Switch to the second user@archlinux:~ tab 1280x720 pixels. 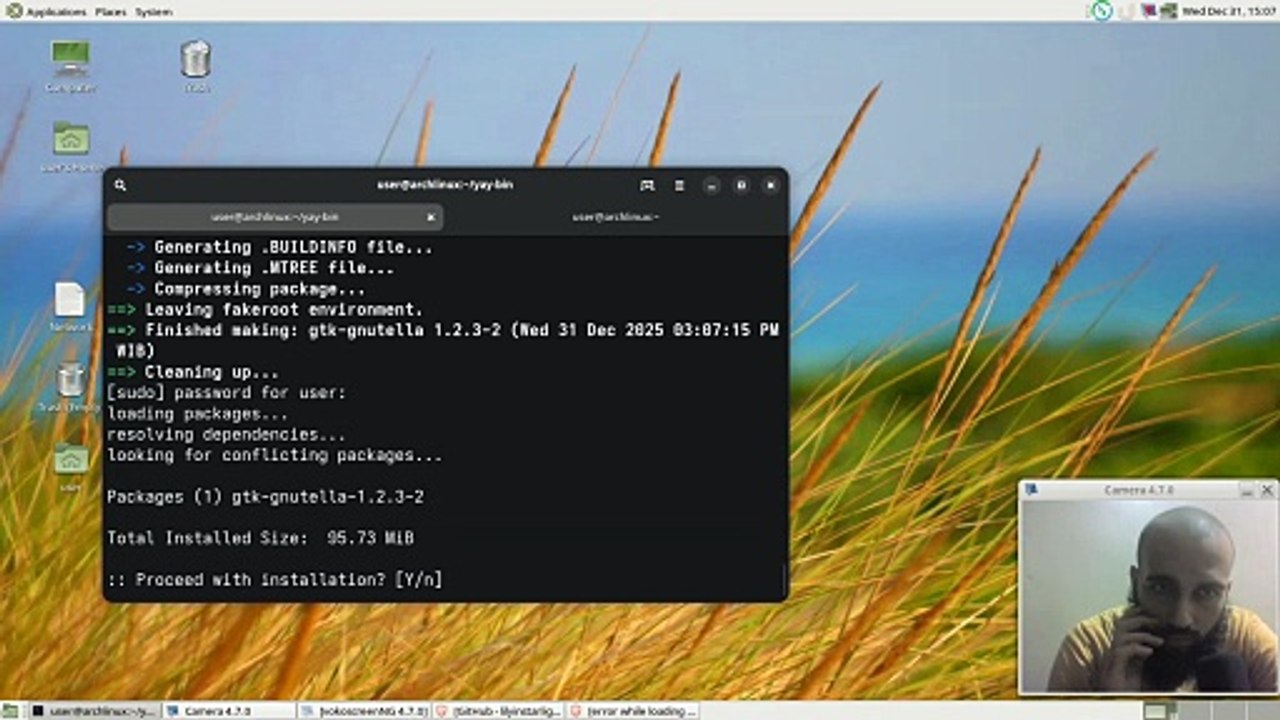(616, 217)
